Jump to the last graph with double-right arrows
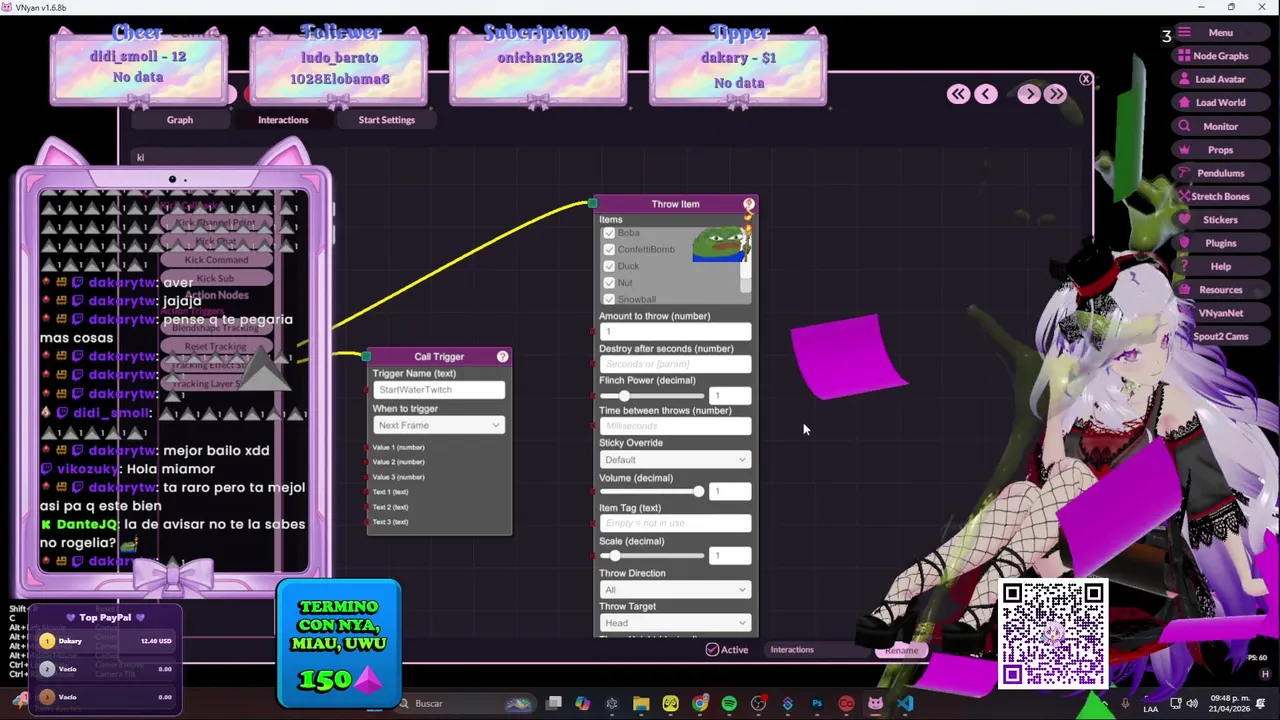Image resolution: width=1280 pixels, height=720 pixels. (x=1056, y=94)
